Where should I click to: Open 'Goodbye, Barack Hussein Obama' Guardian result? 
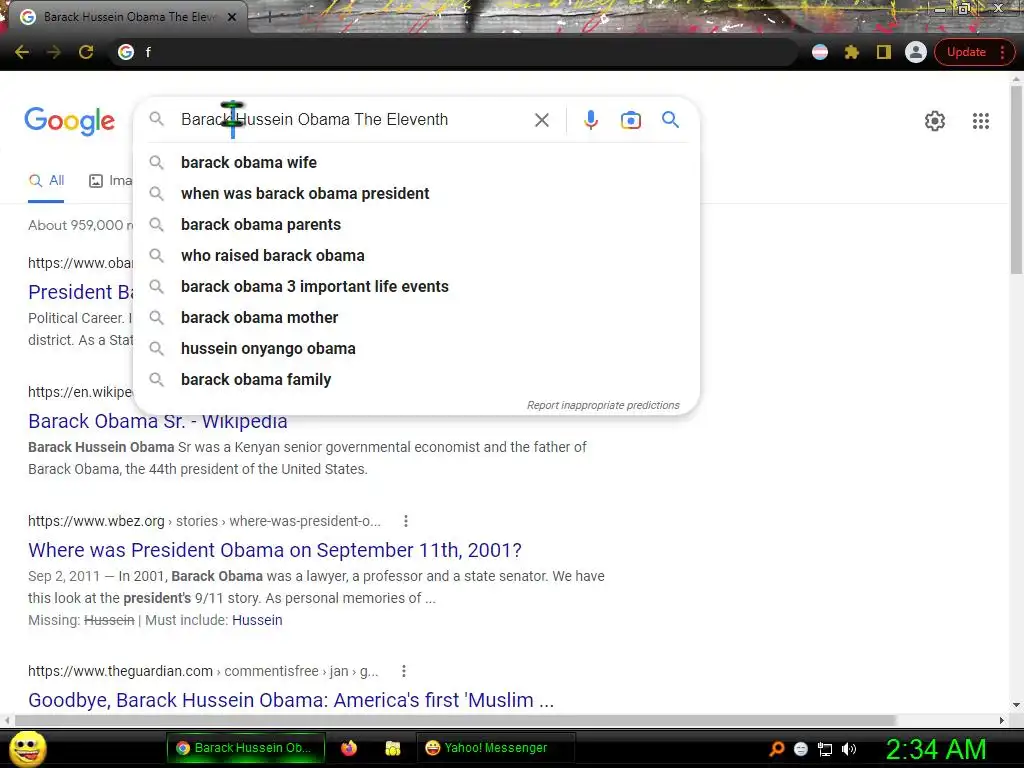(291, 700)
